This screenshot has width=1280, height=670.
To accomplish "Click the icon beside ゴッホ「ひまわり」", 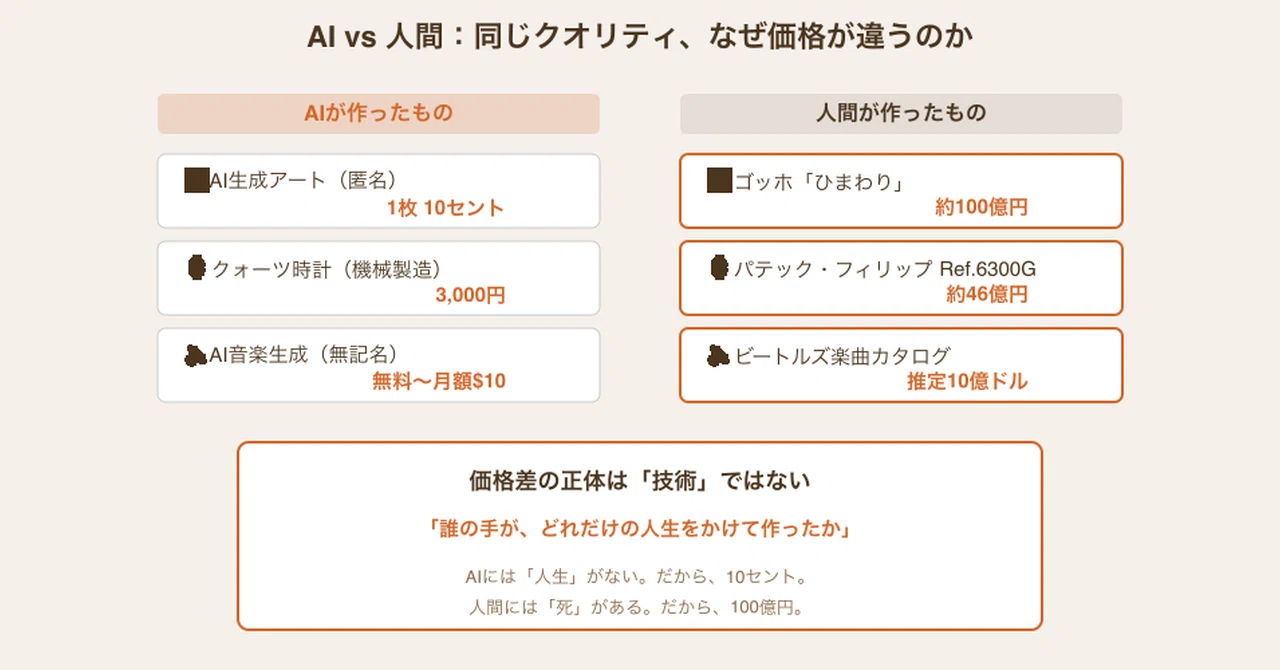I will (x=719, y=181).
